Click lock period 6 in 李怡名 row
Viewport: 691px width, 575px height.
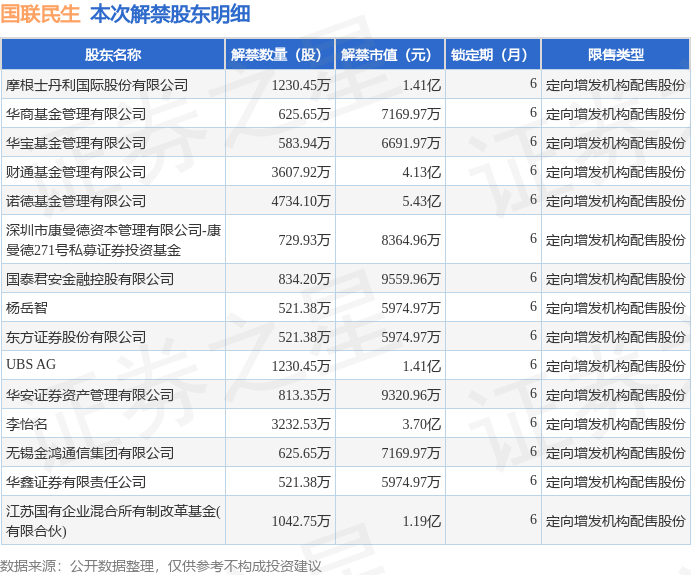coord(533,423)
